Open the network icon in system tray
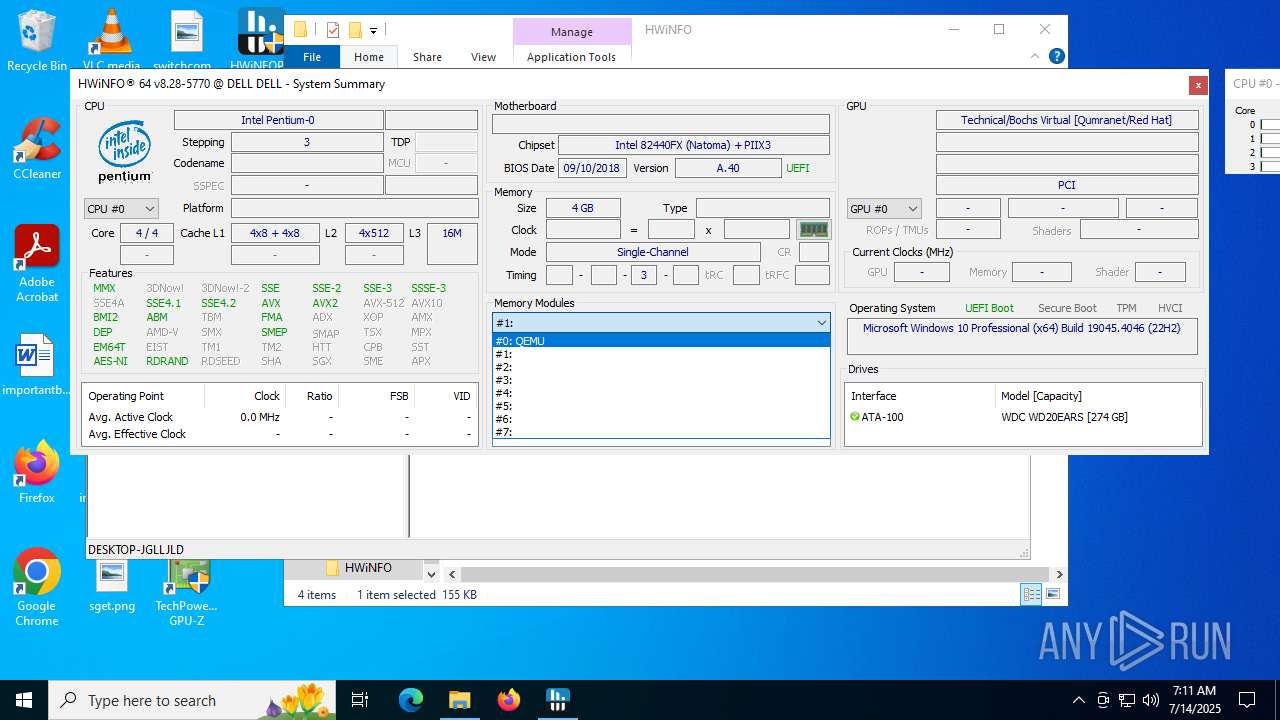The width and height of the screenshot is (1280, 720). pos(1126,700)
